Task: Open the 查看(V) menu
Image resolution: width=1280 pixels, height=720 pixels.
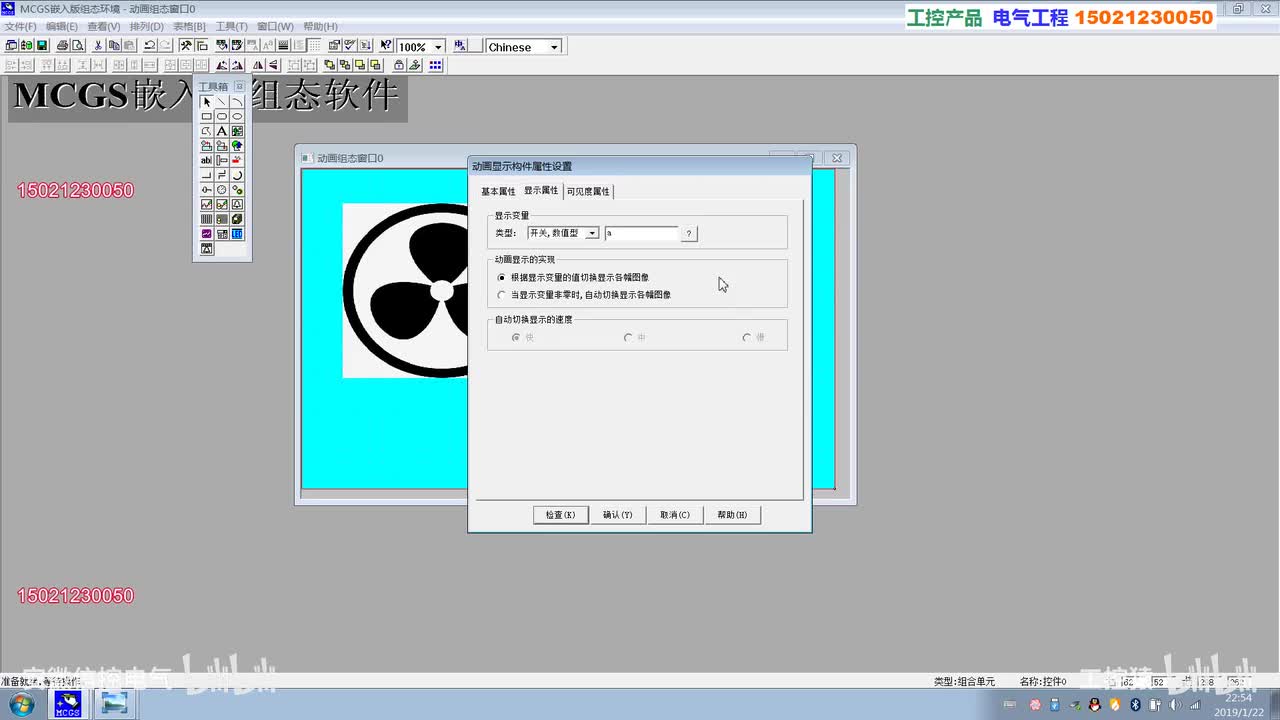Action: (104, 26)
